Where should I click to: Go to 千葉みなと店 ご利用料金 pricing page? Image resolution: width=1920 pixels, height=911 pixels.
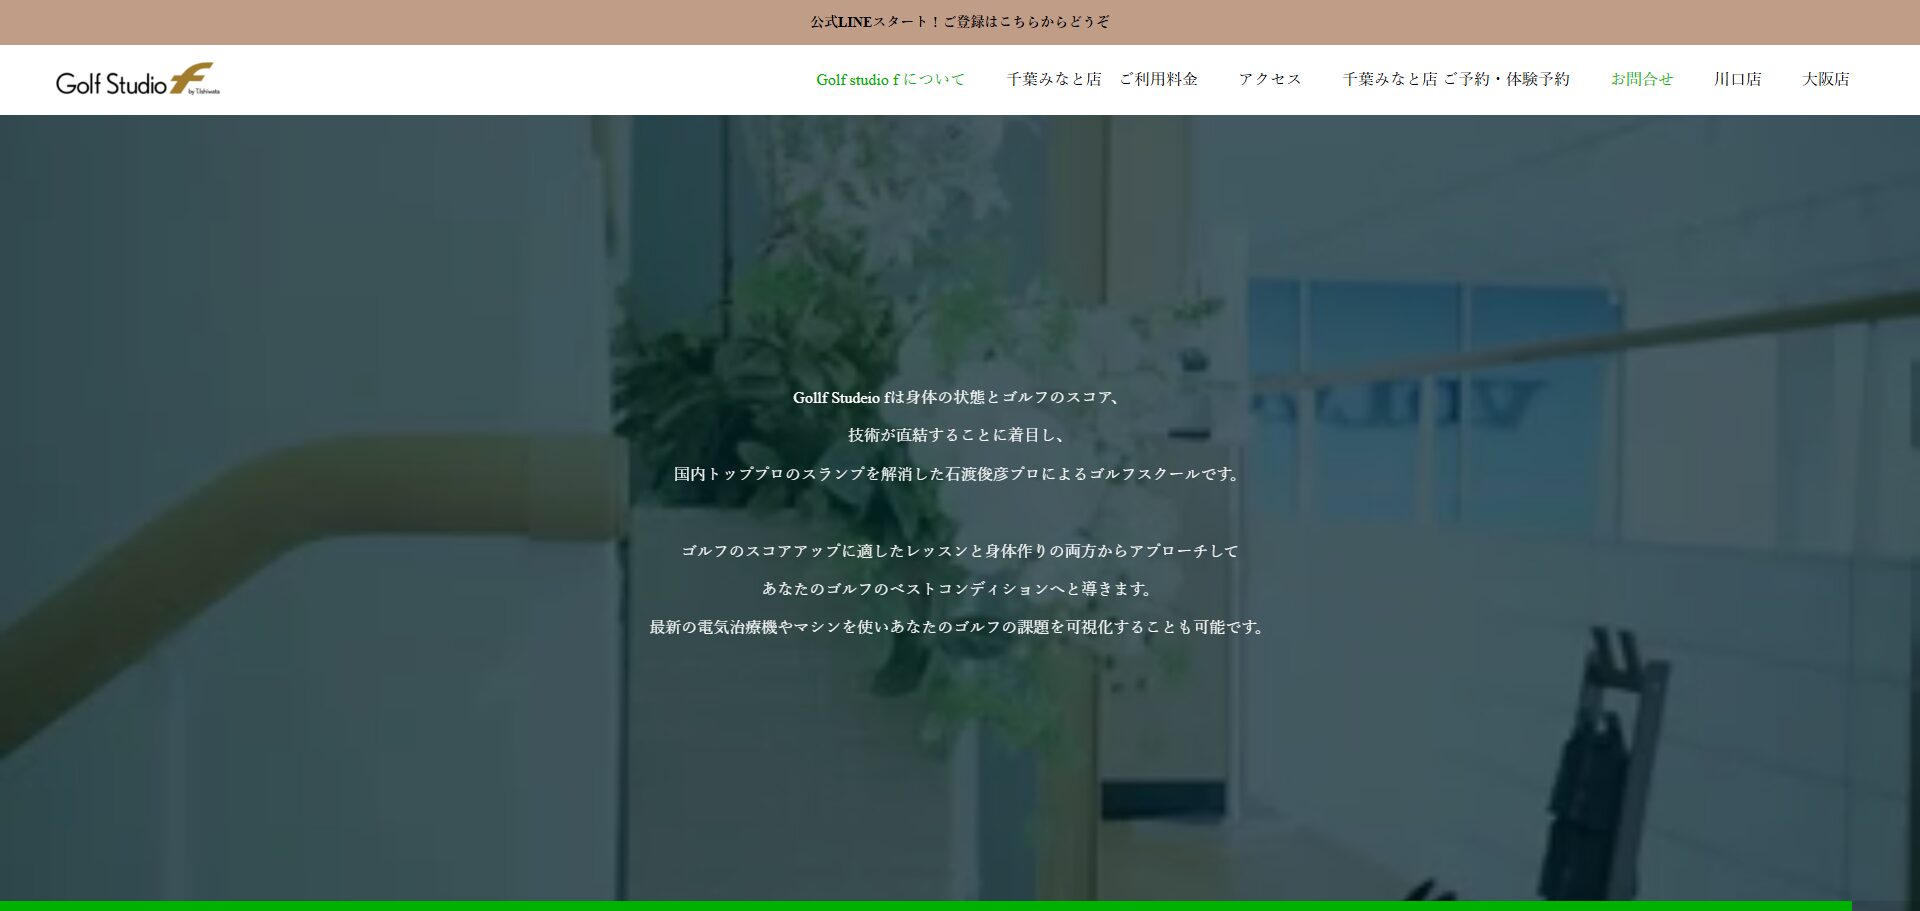click(x=1101, y=80)
